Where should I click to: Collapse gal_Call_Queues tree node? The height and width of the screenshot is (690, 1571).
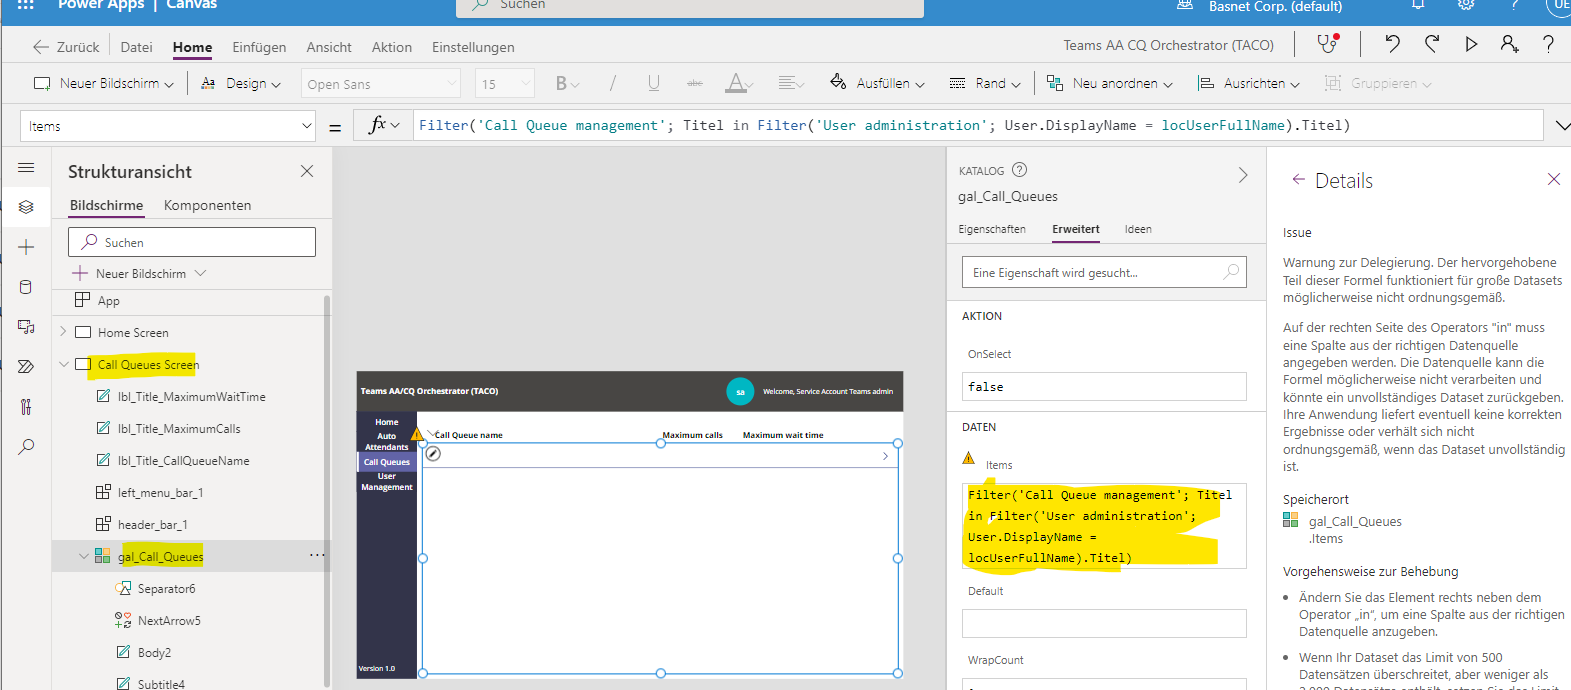coord(83,556)
